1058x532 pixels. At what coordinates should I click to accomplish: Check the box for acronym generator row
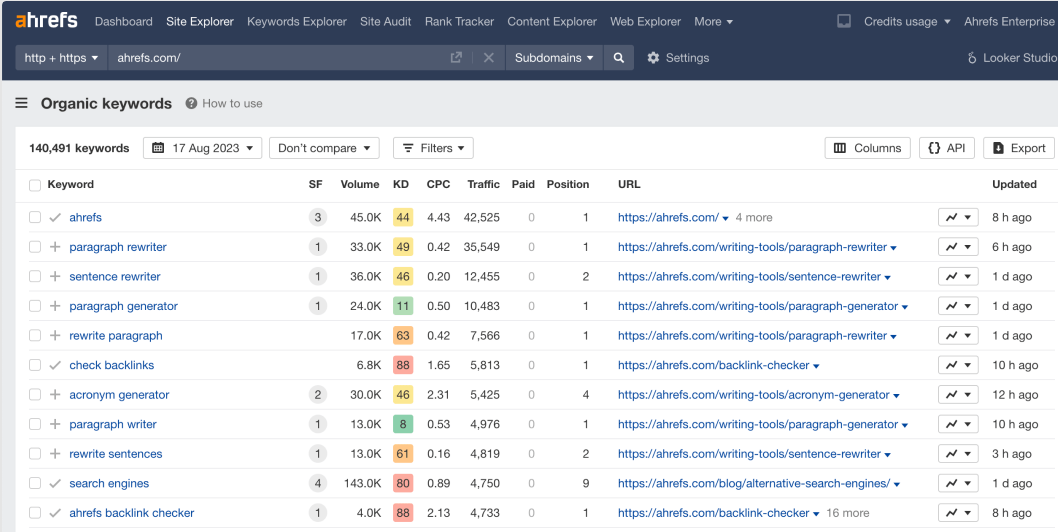click(x=35, y=395)
